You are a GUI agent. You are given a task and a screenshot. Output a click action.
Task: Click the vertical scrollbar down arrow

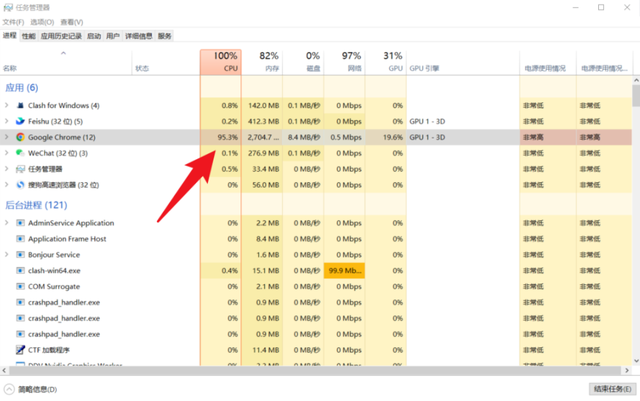636,361
